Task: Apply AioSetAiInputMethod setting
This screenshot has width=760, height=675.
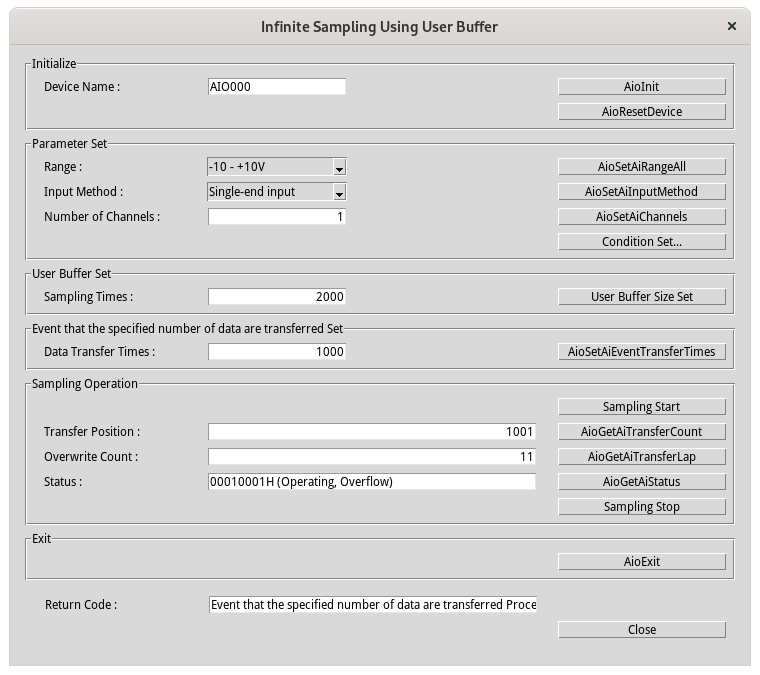Action: pos(641,192)
